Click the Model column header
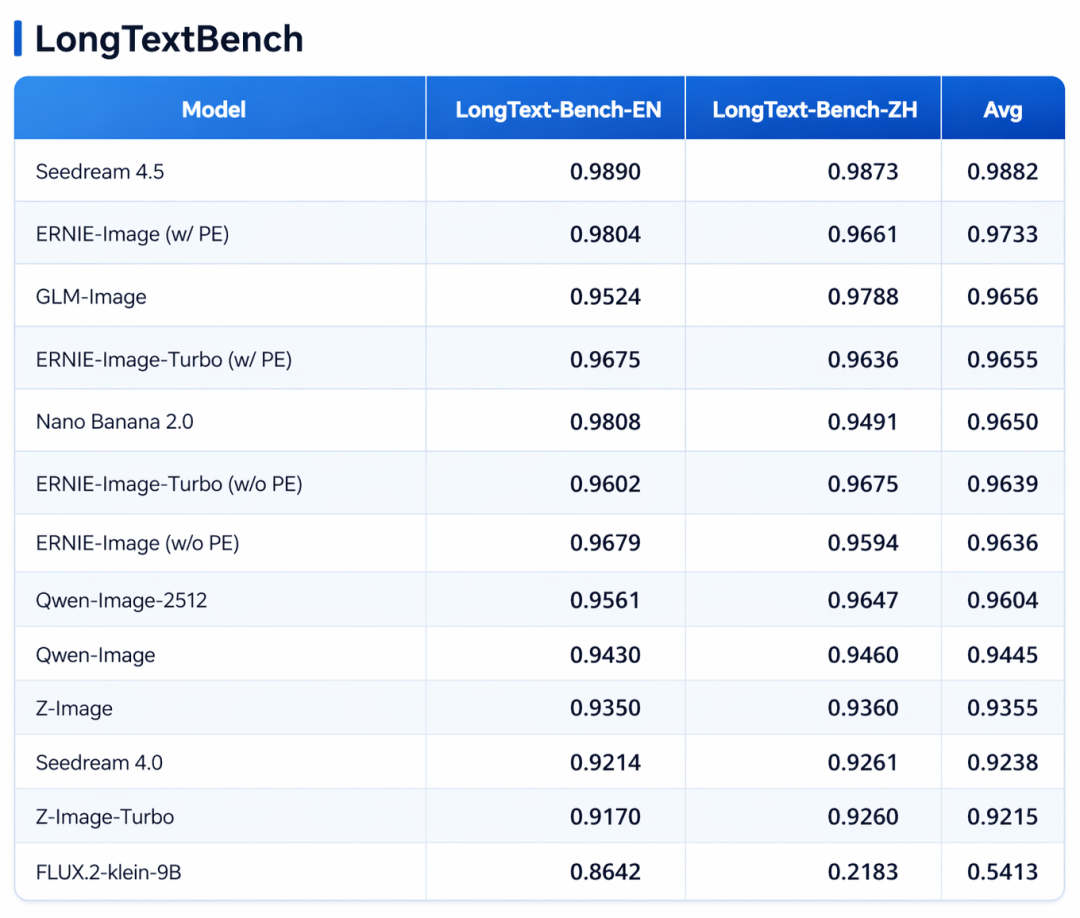The height and width of the screenshot is (918, 1080). pyautogui.click(x=214, y=109)
